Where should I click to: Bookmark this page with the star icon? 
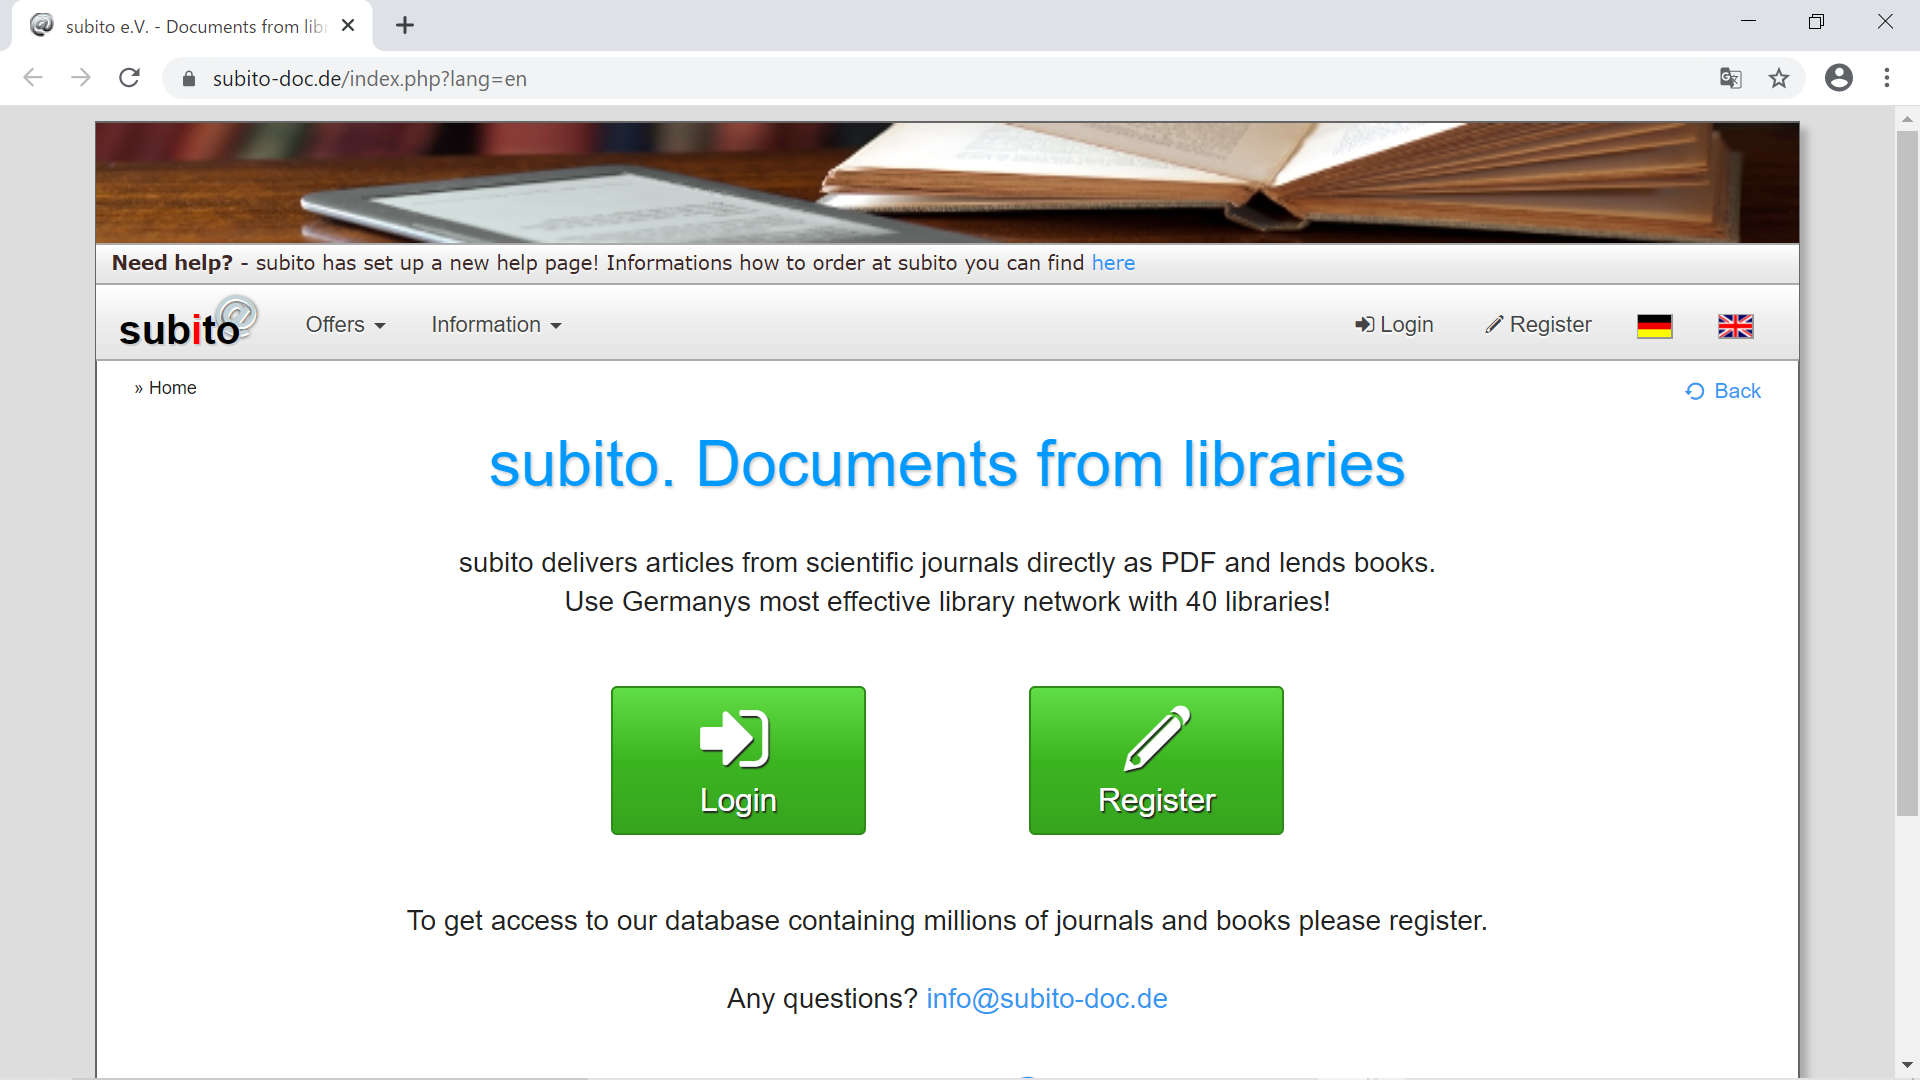point(1779,78)
